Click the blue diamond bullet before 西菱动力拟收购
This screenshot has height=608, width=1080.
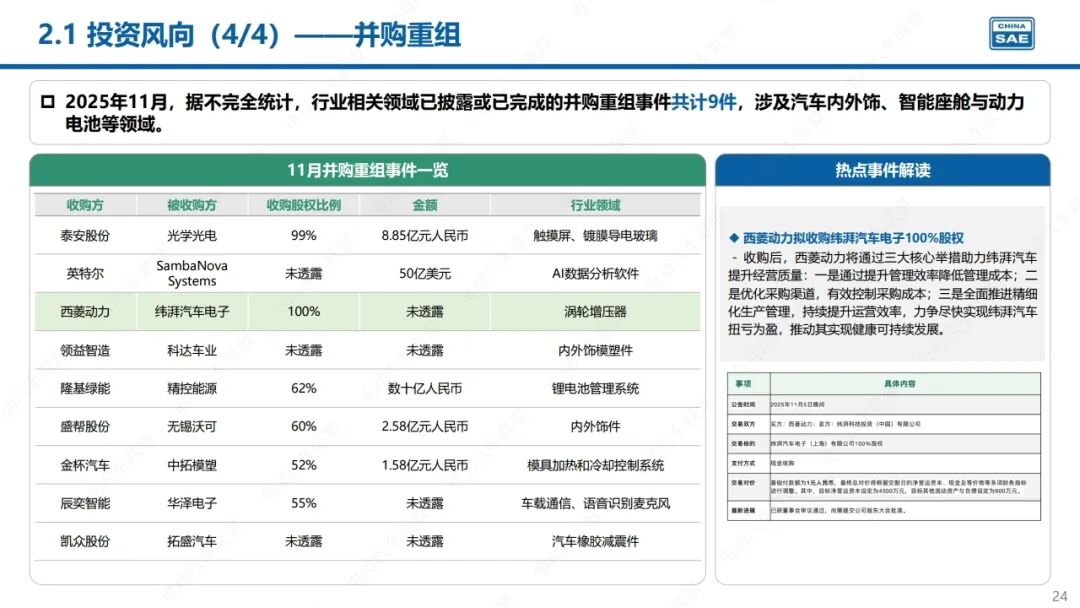(x=734, y=238)
